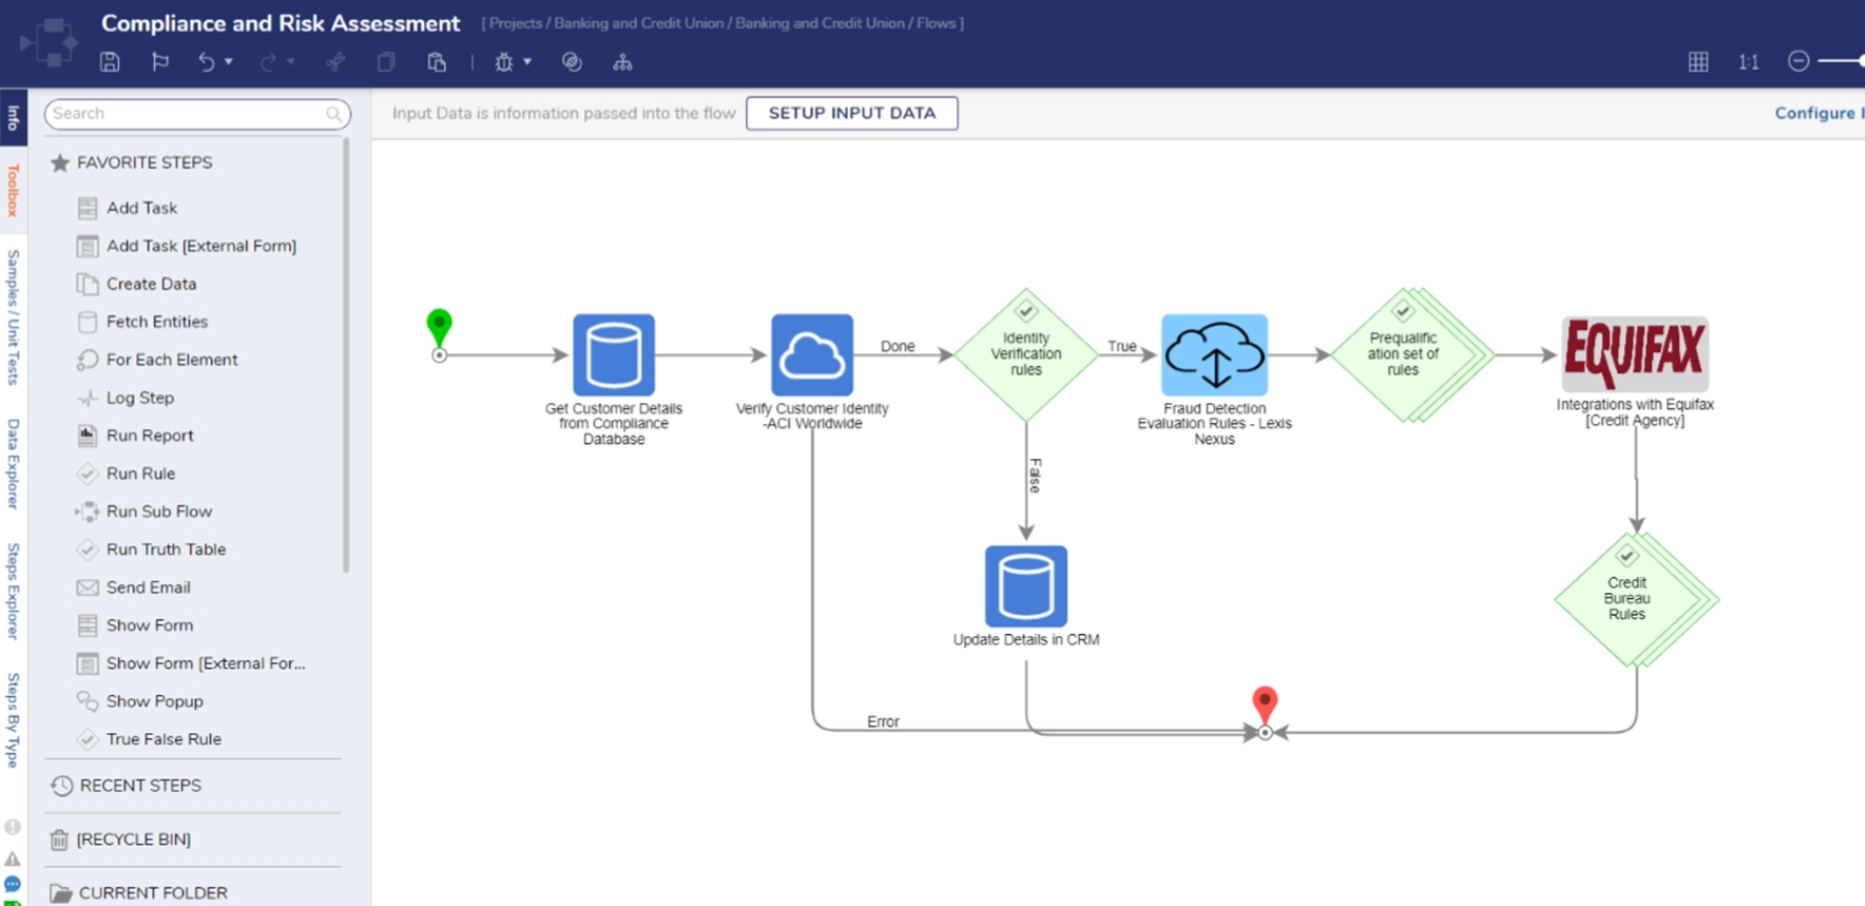Click the Save flow icon in toolbar
This screenshot has height=906, width=1865.
[x=110, y=62]
